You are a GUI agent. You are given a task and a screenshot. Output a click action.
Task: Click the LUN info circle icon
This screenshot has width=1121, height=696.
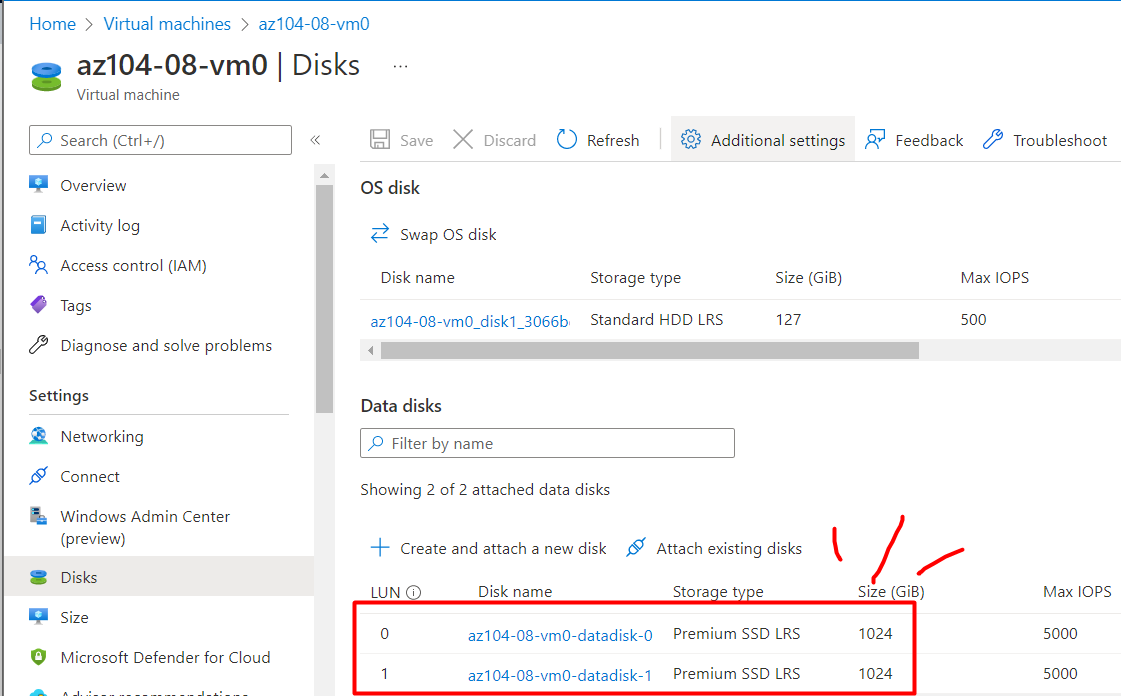[414, 592]
